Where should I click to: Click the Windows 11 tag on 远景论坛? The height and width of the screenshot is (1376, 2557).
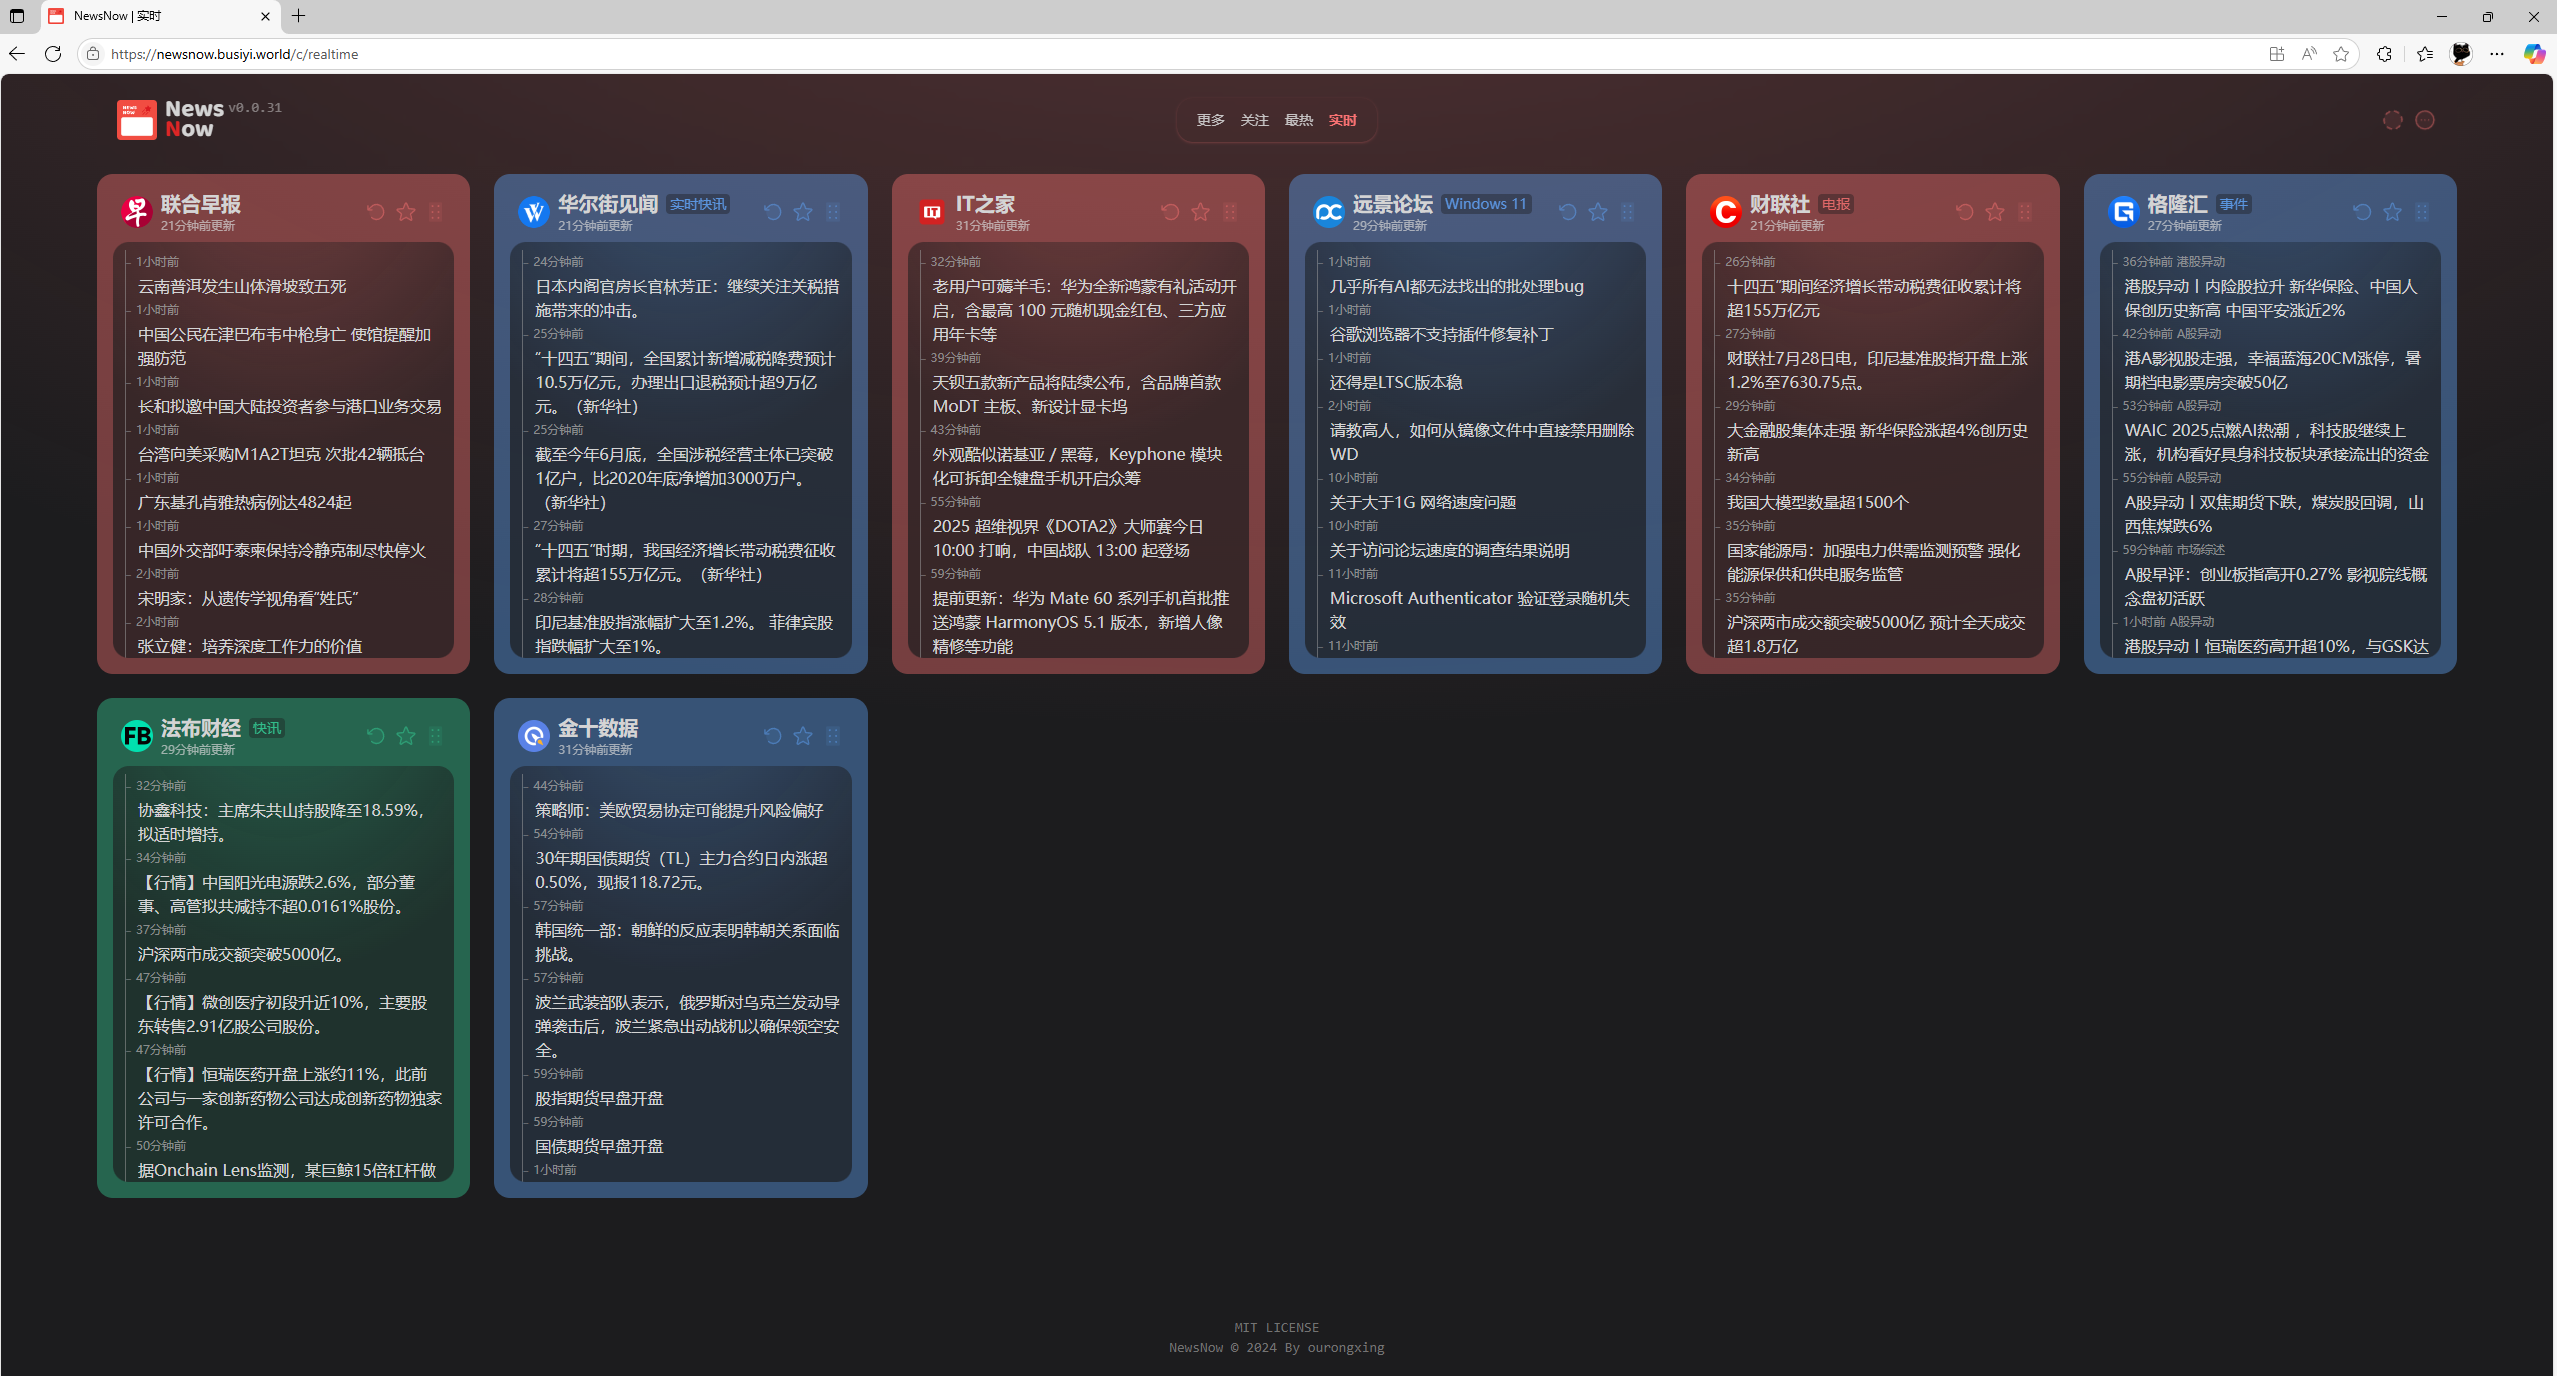click(1486, 204)
